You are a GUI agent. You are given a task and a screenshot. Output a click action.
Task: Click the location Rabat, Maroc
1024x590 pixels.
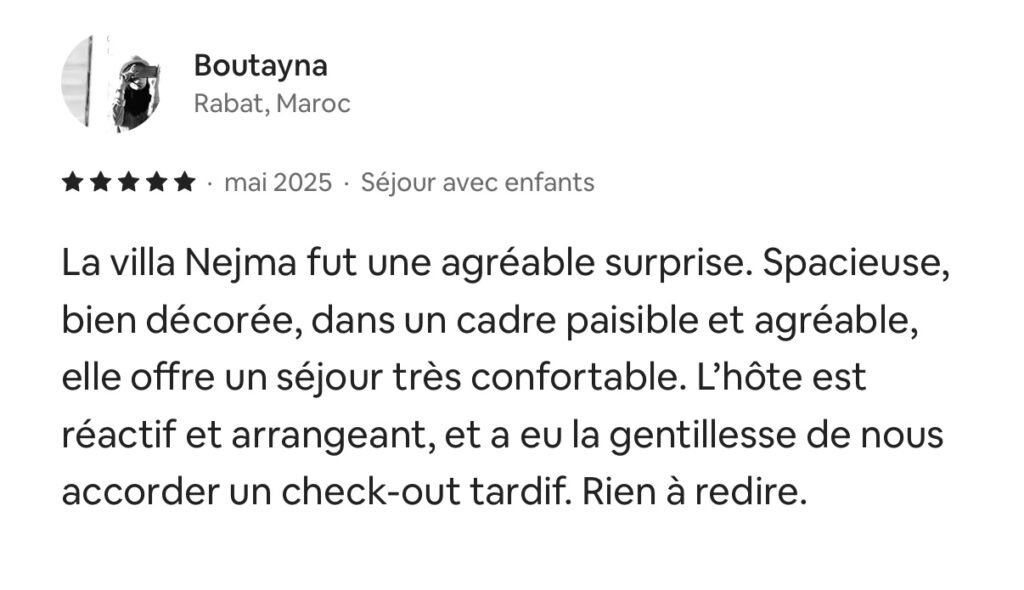(x=272, y=104)
